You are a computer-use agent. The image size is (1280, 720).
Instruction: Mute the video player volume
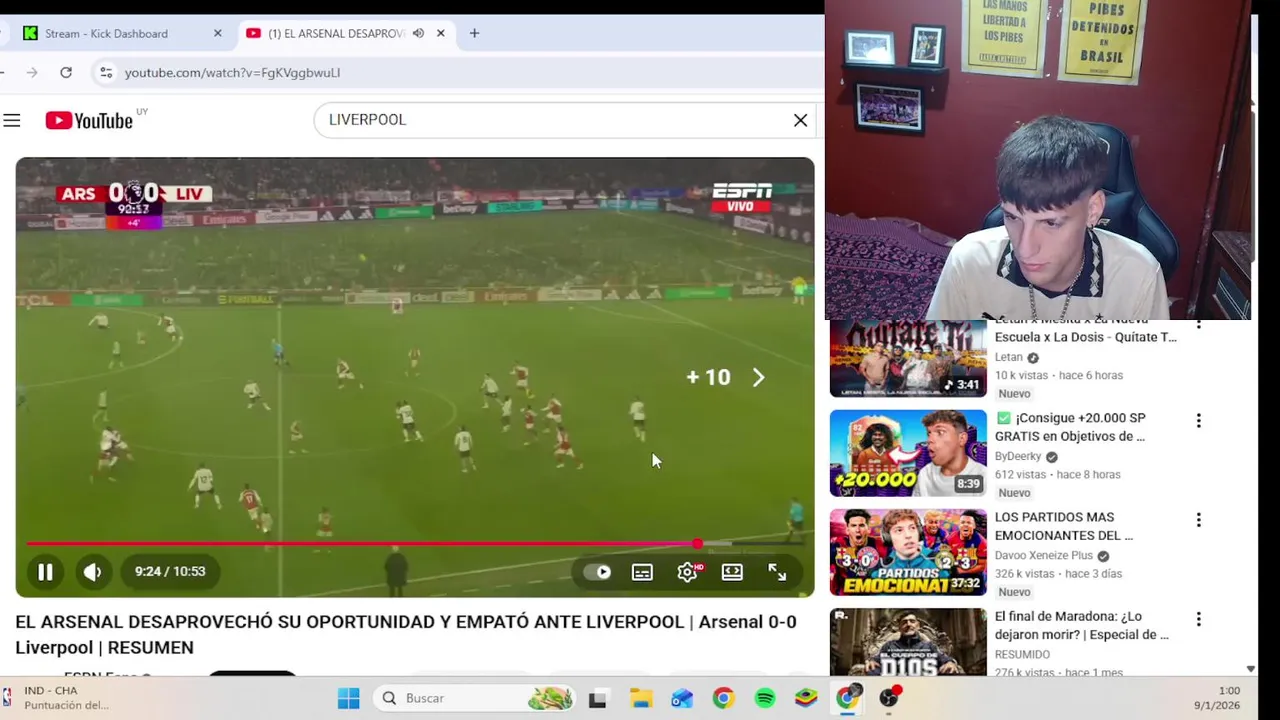pos(92,572)
